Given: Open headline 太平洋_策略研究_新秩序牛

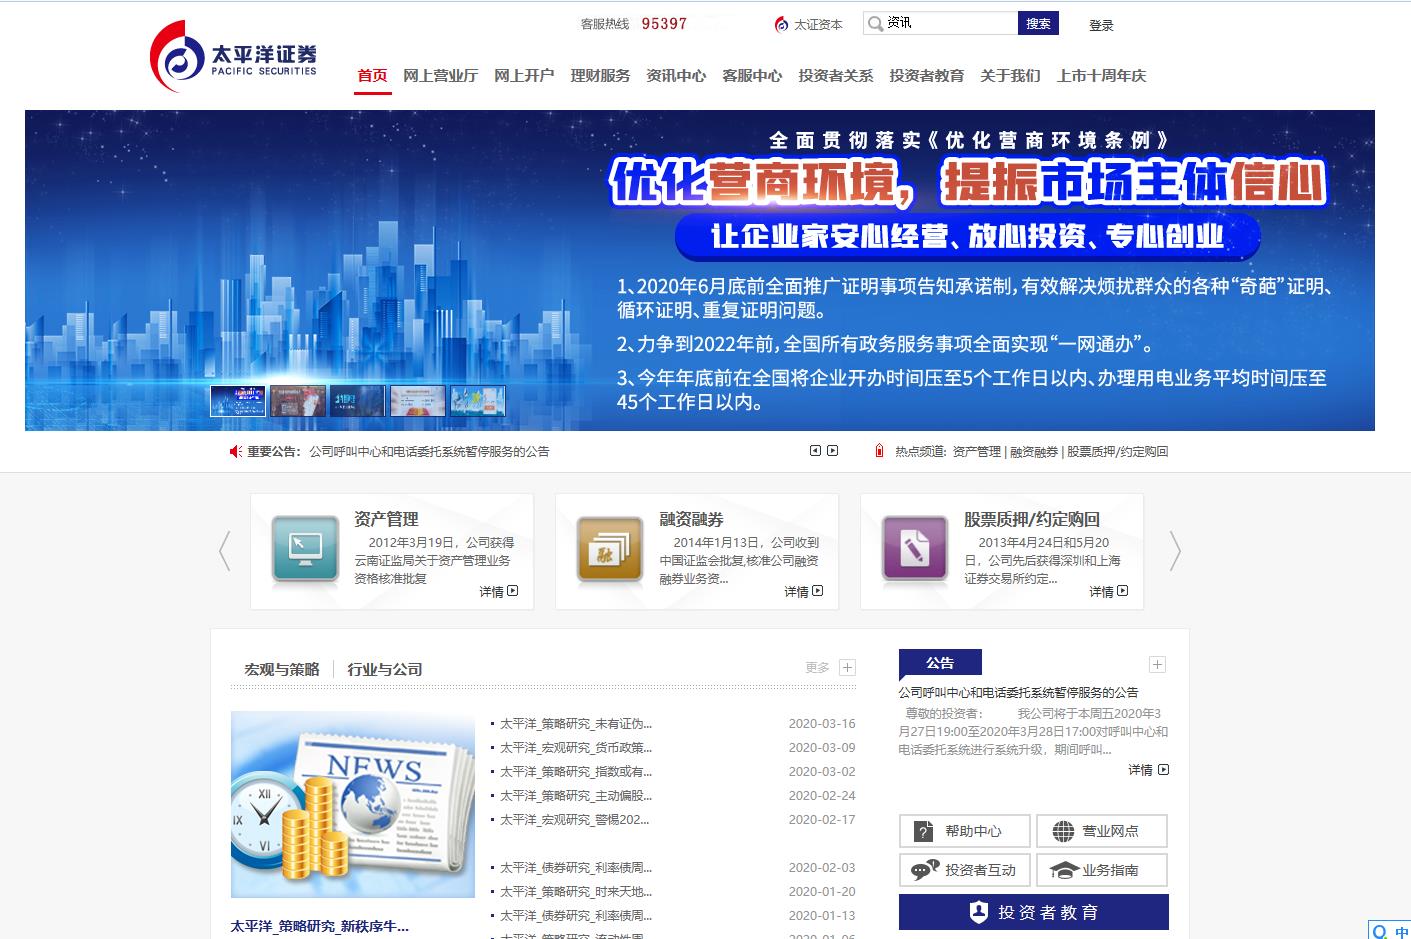Looking at the screenshot, I should point(320,926).
